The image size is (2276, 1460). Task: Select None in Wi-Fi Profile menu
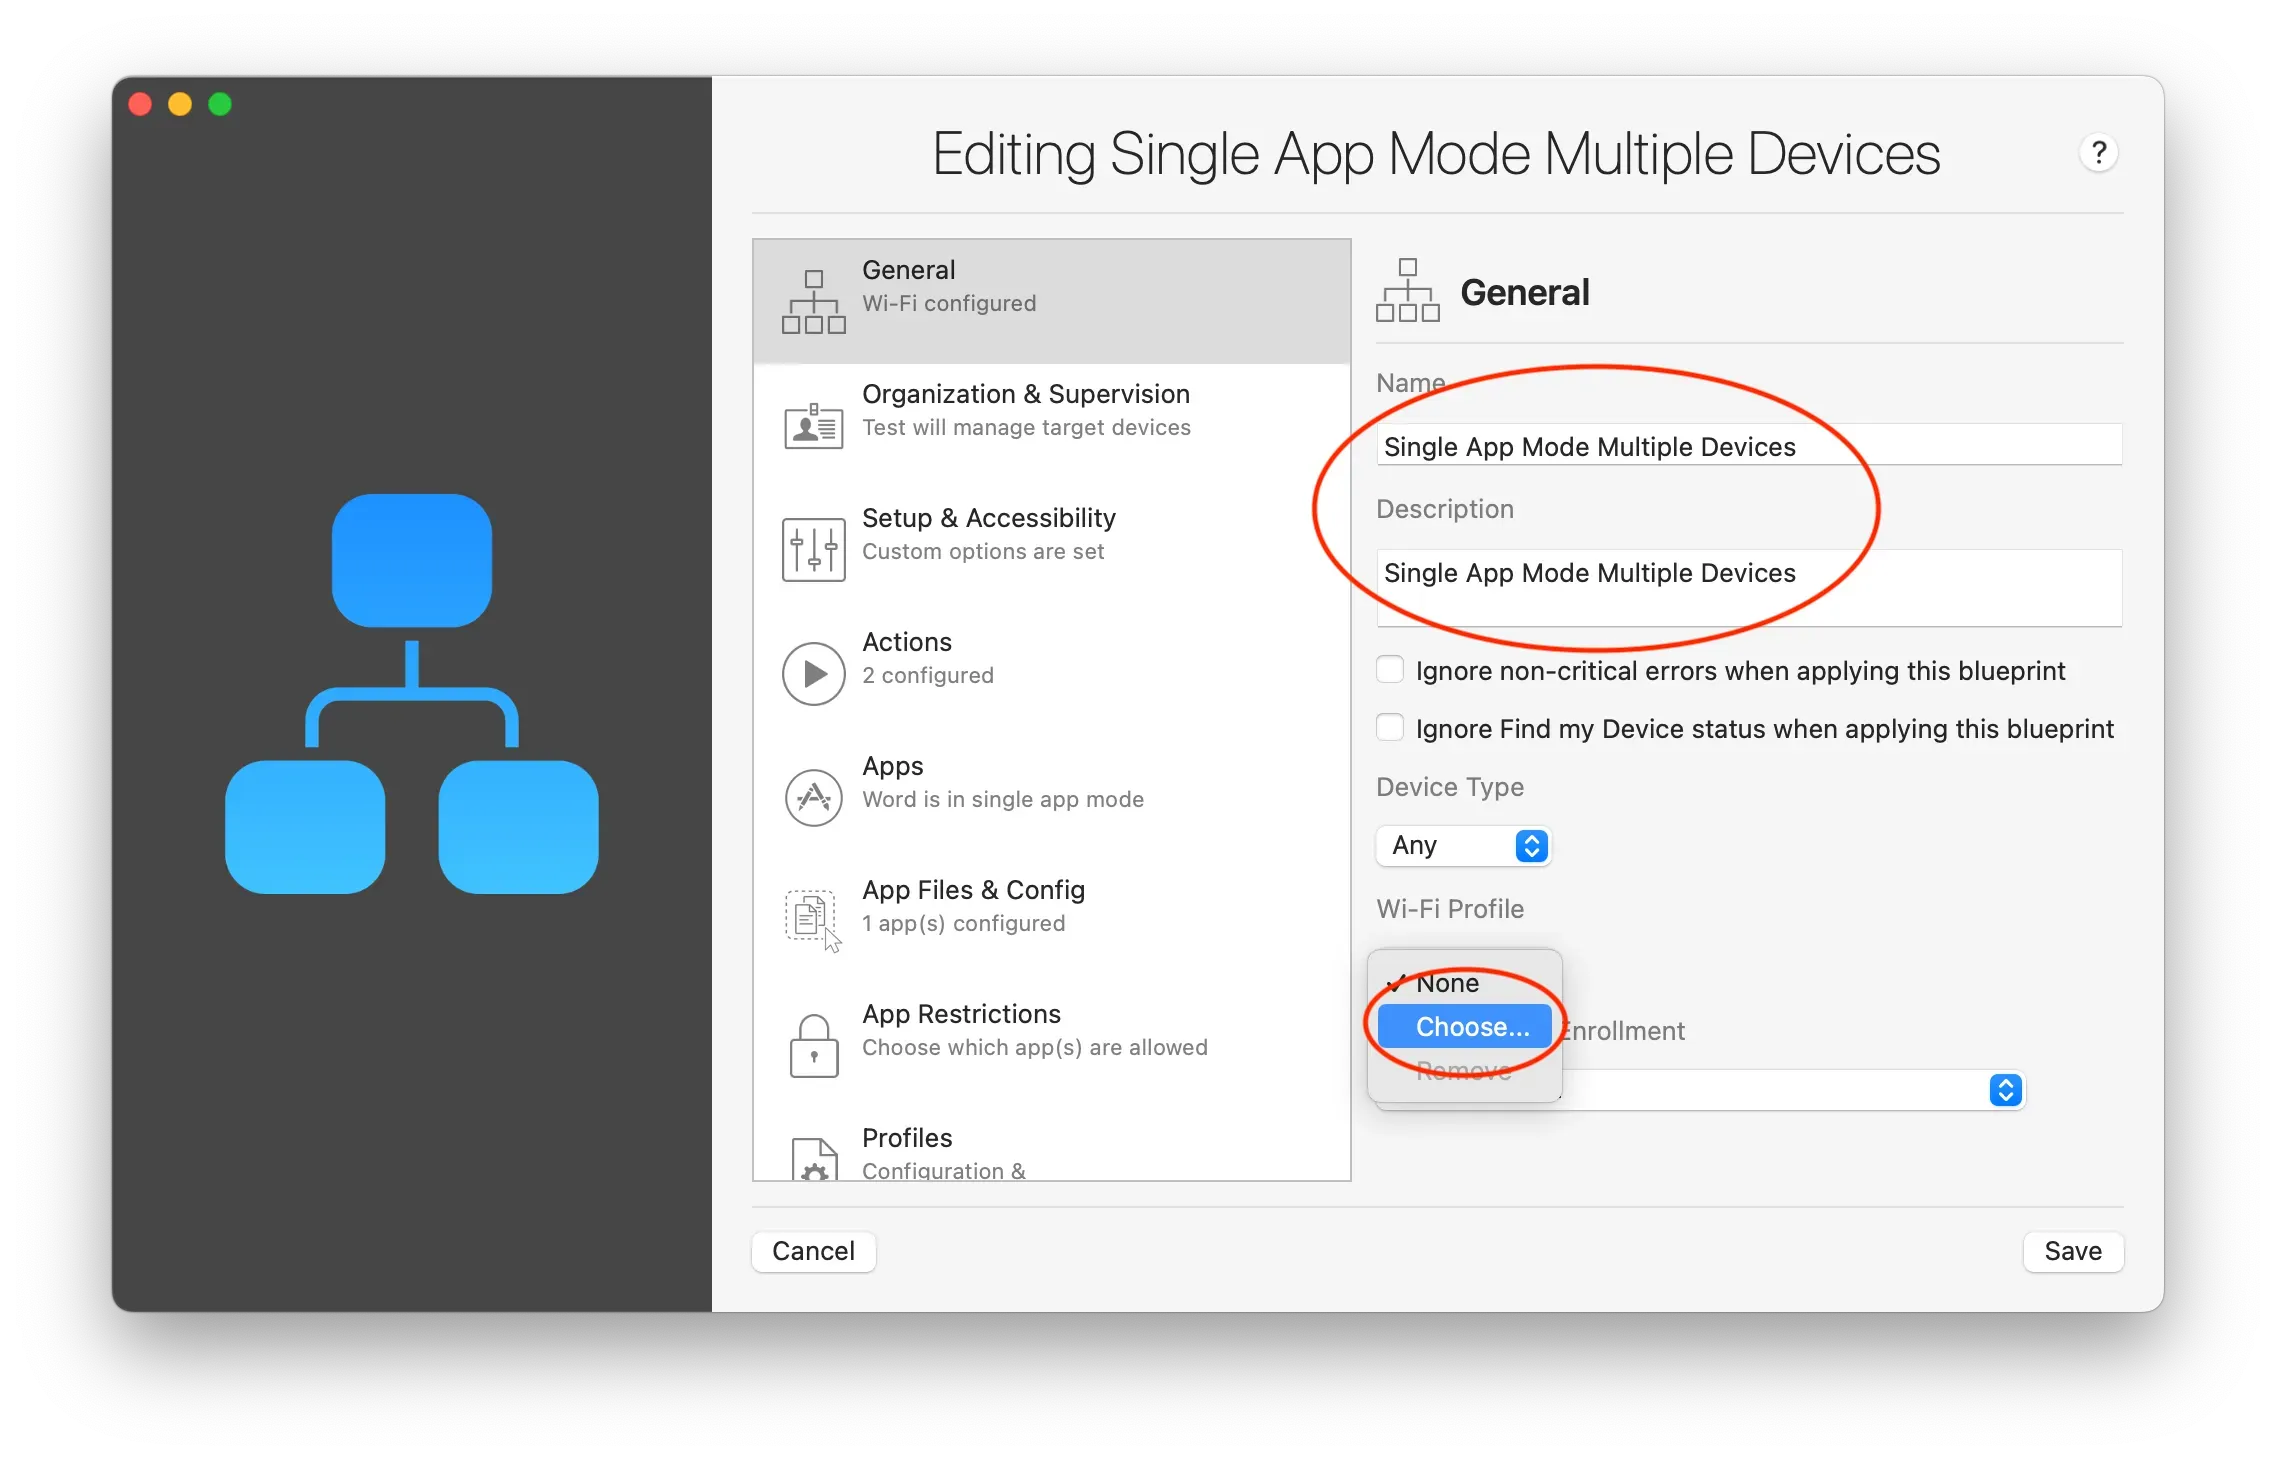click(1447, 983)
